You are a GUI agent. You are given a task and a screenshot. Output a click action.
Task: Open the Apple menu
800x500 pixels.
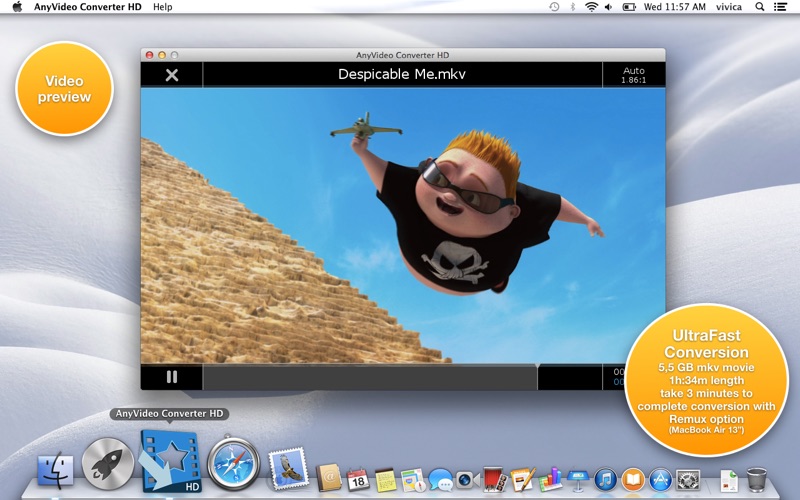tap(17, 7)
